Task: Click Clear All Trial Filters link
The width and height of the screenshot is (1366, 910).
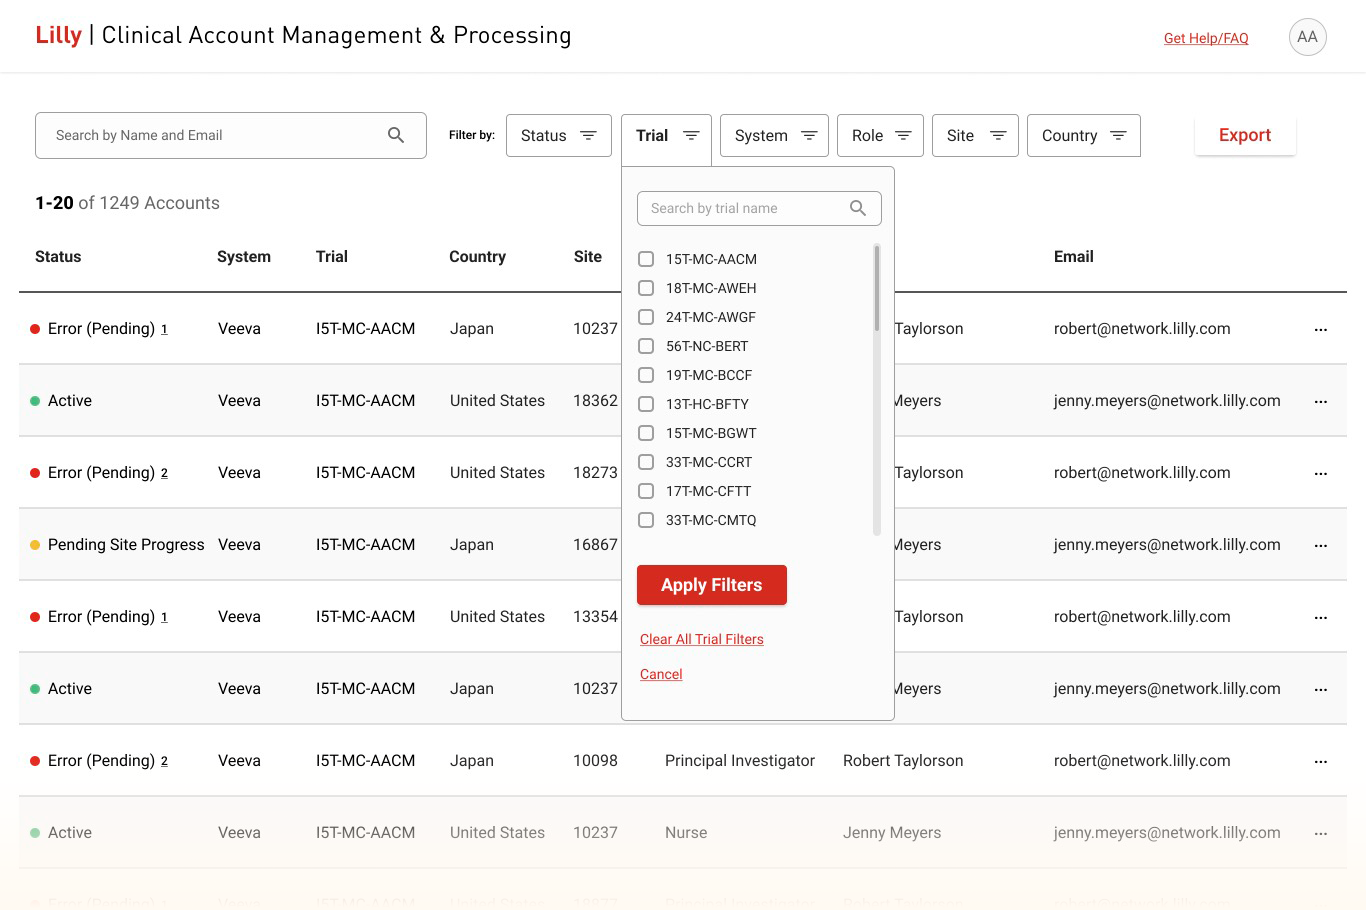Action: (x=702, y=639)
